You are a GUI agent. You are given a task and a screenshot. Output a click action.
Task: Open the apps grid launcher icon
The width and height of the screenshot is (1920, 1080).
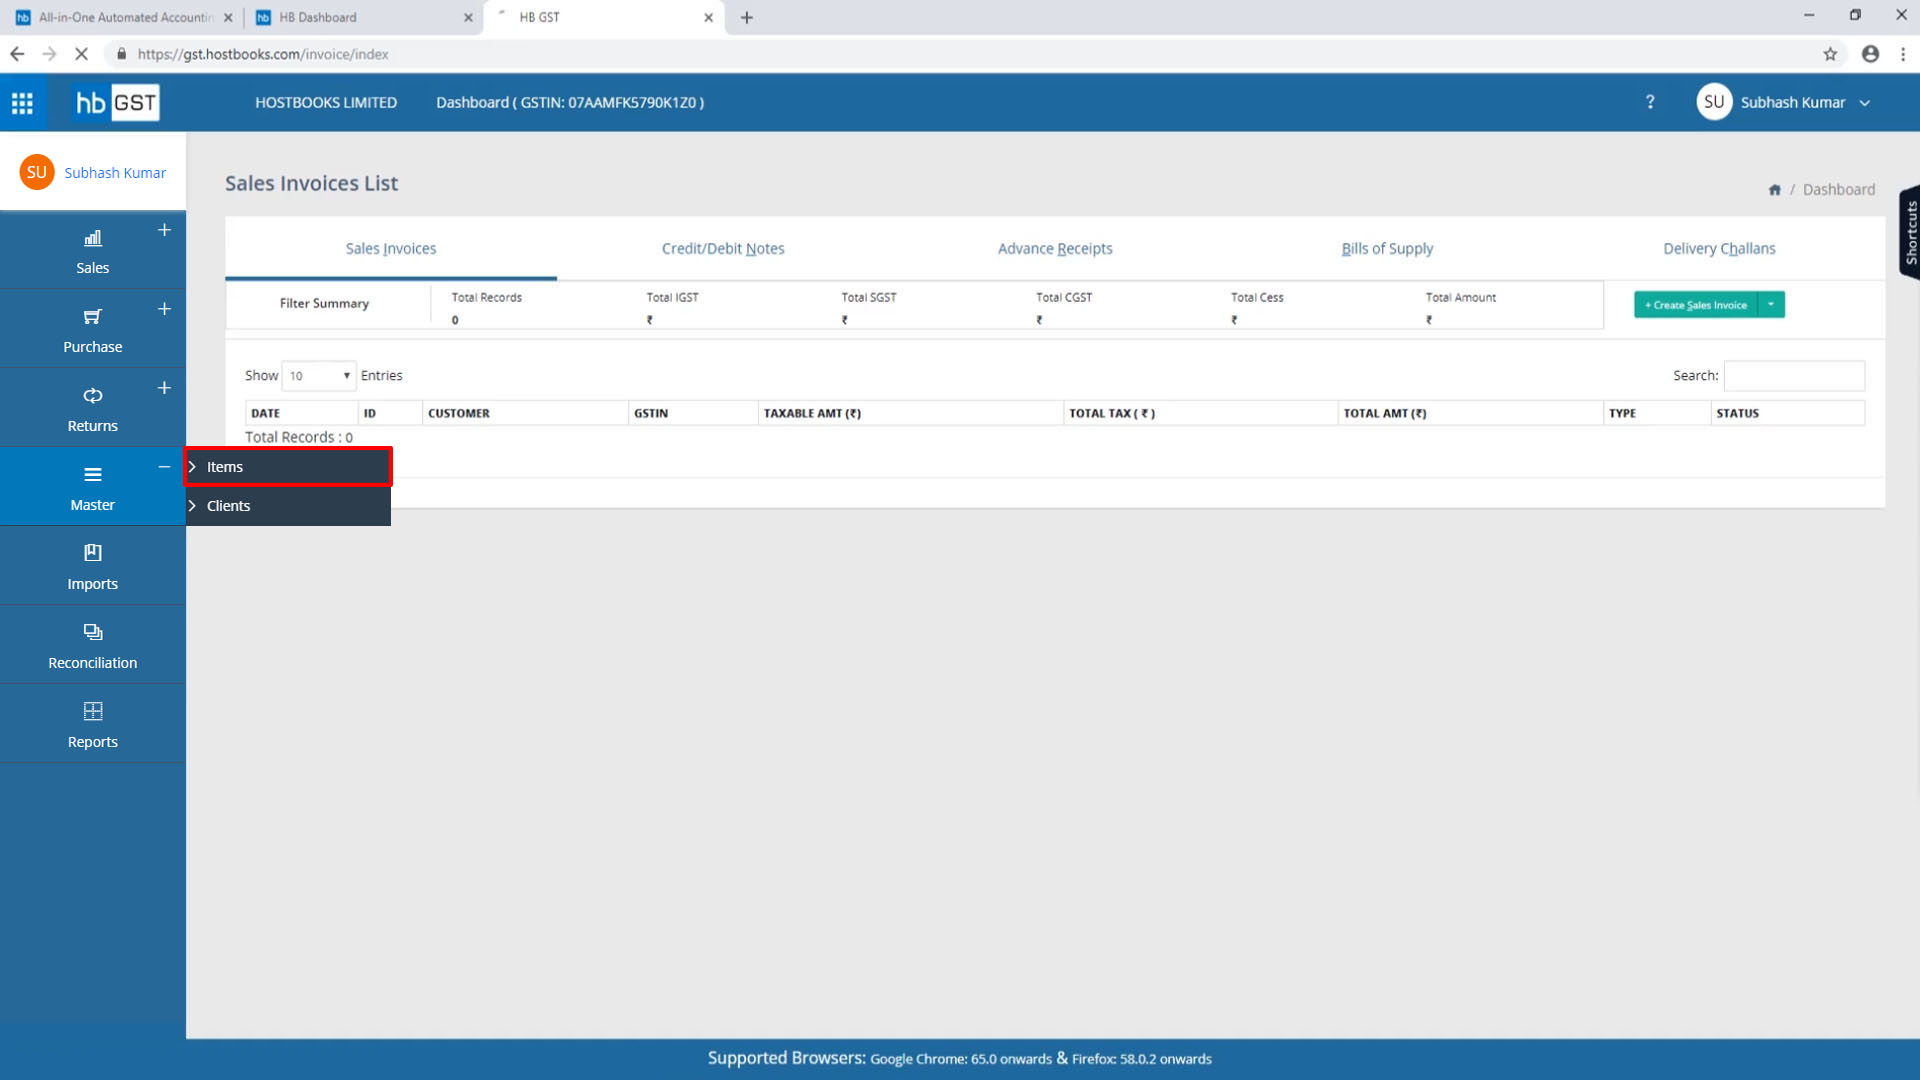pyautogui.click(x=22, y=103)
